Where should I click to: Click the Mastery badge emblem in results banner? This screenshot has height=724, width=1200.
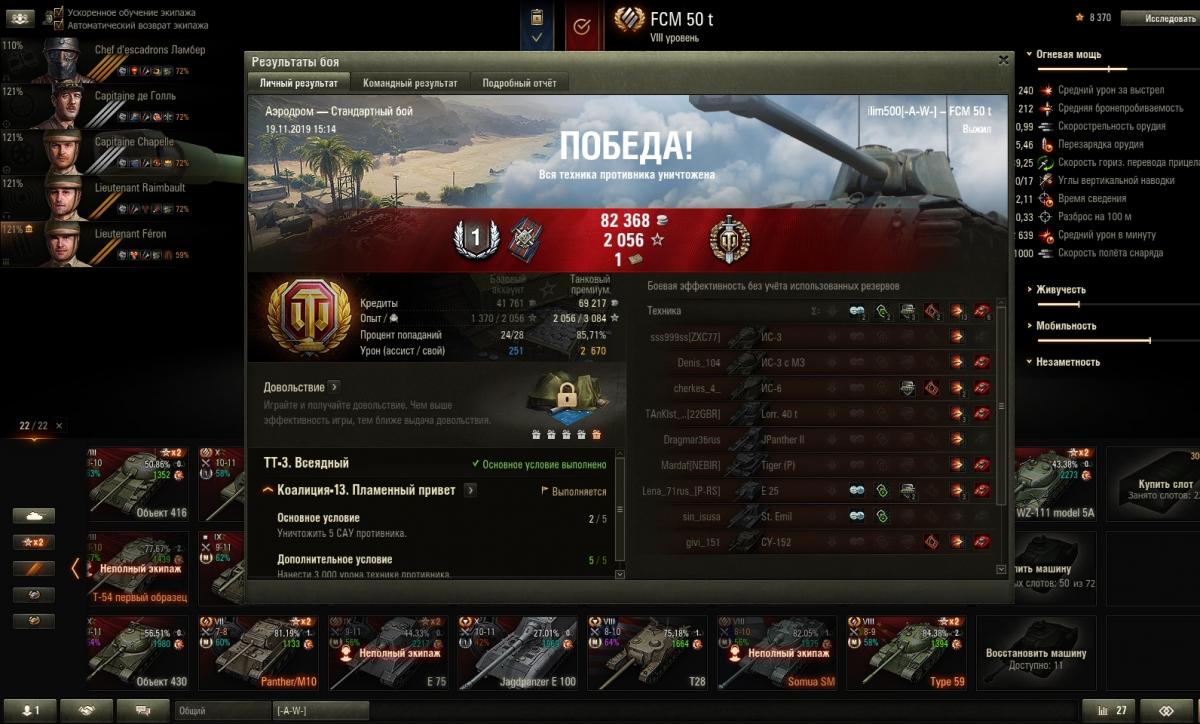coord(729,239)
